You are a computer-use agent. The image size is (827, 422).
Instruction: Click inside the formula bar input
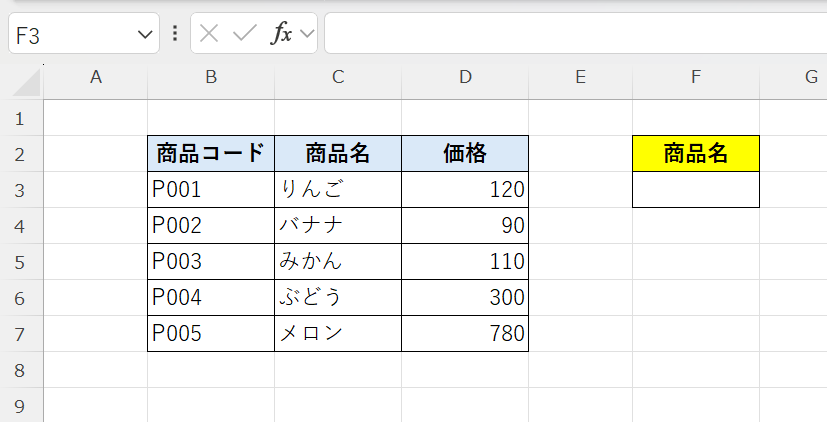point(570,33)
